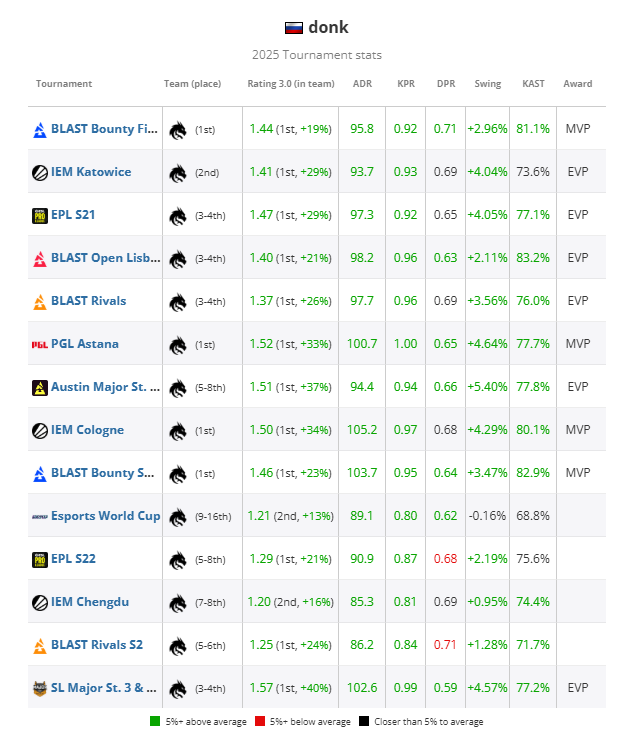The height and width of the screenshot is (746, 631).
Task: Click the PGL Astana tournament logo
Action: 39,344
